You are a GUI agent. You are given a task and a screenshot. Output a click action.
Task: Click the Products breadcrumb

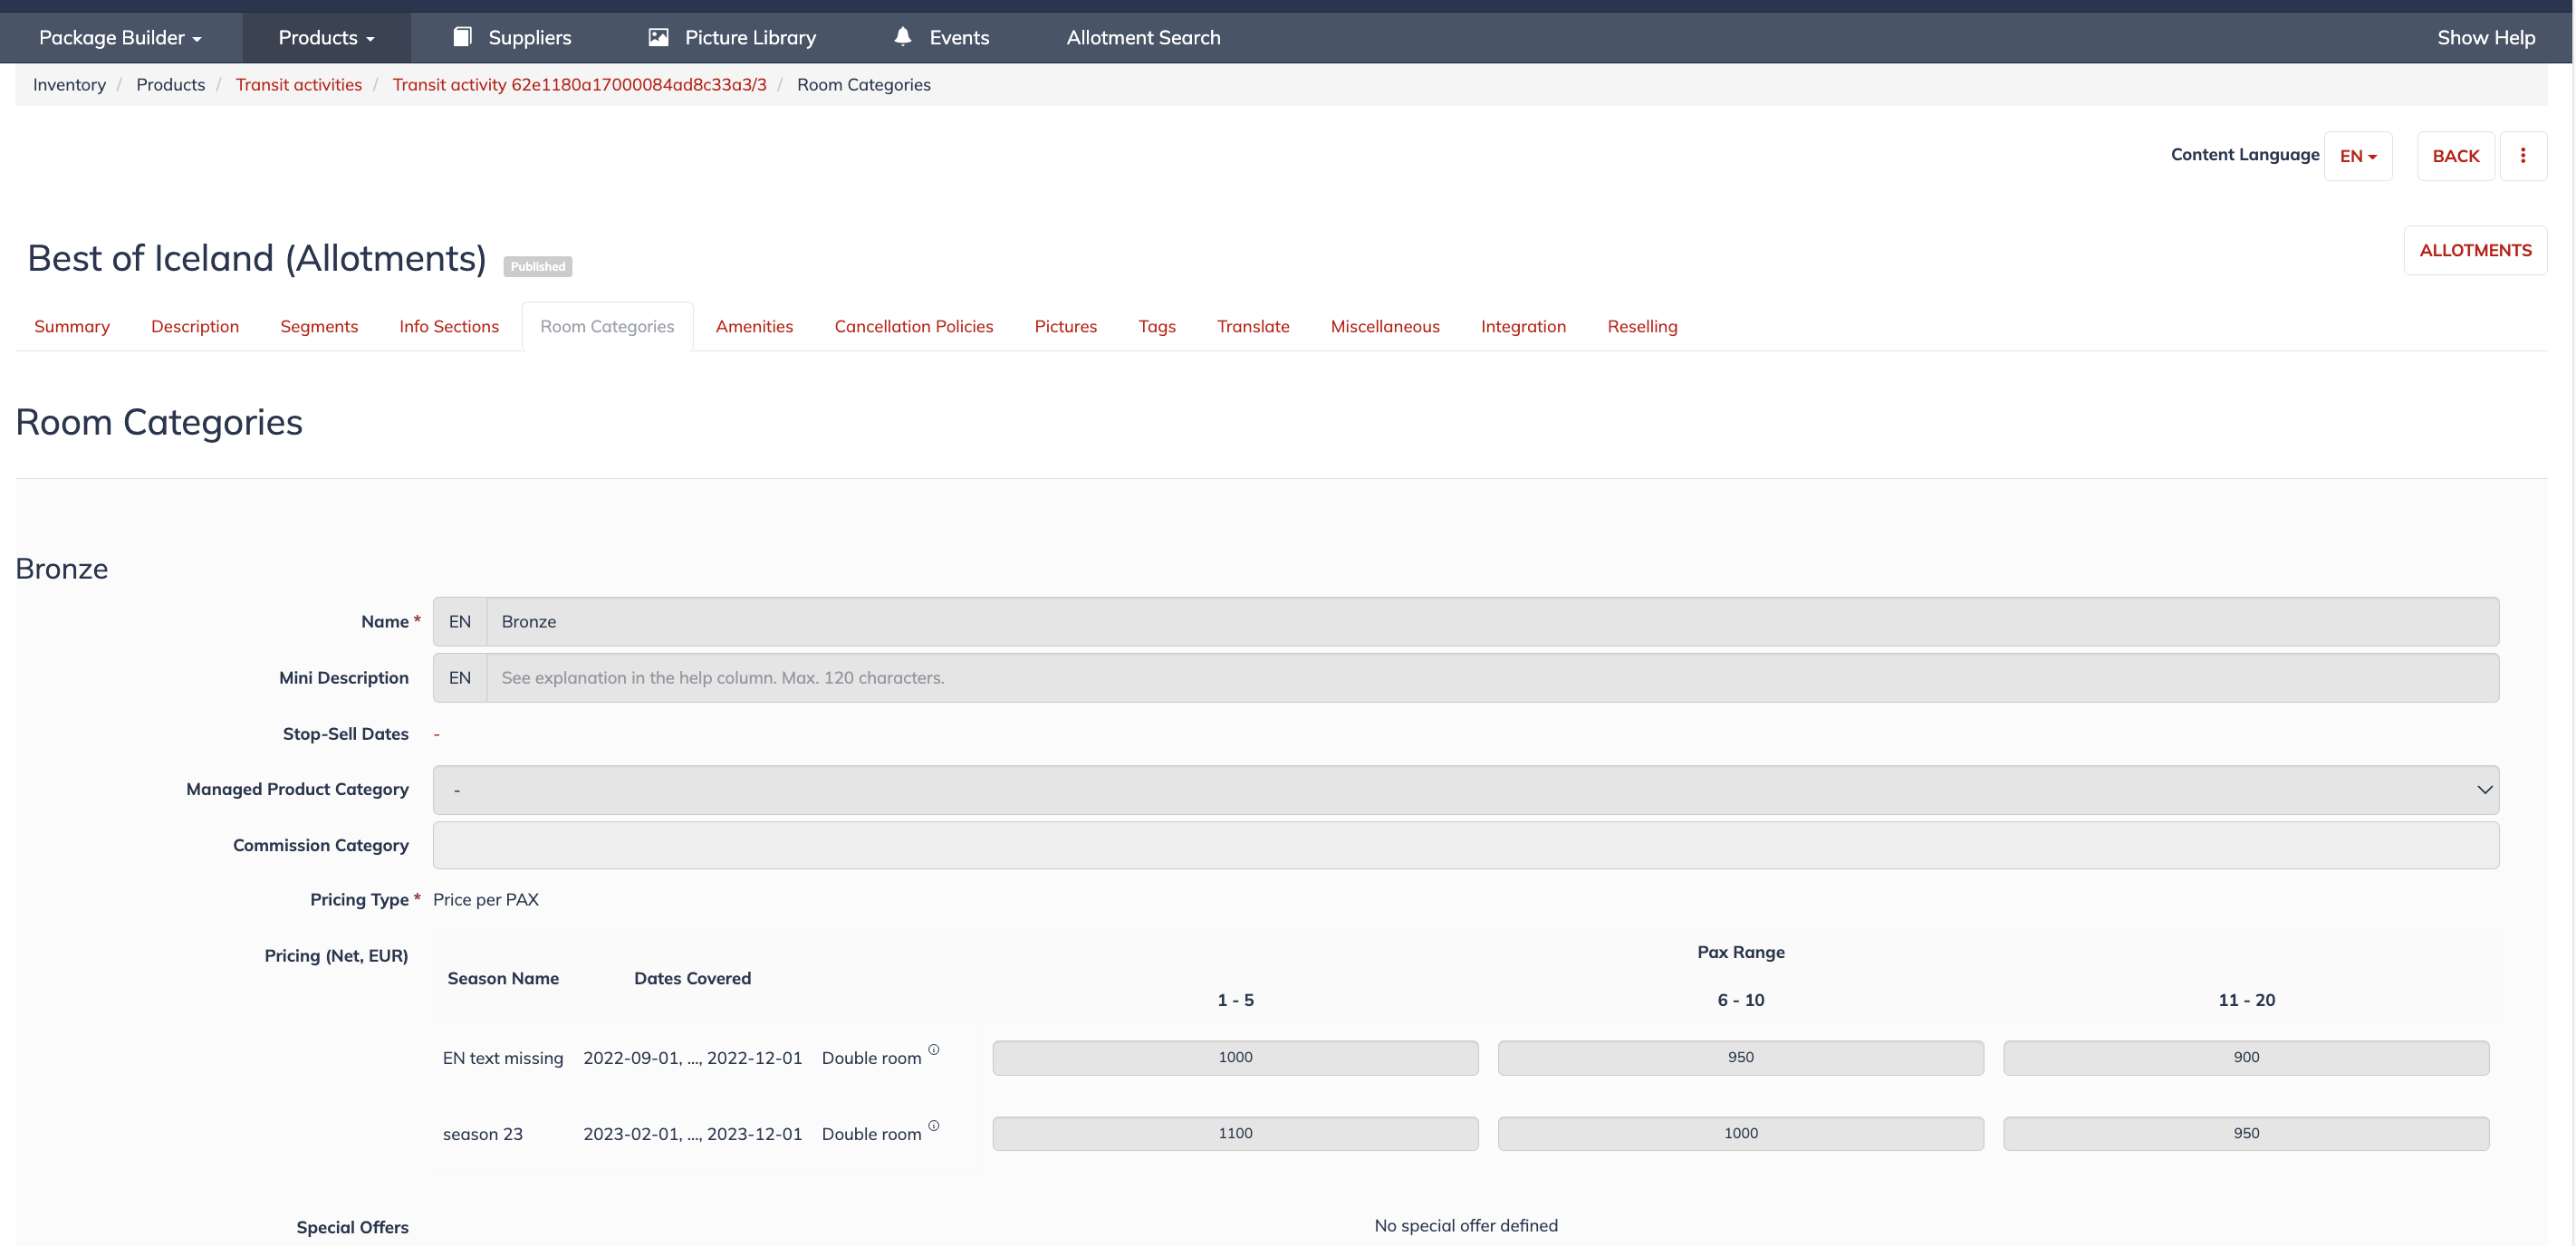click(x=171, y=85)
